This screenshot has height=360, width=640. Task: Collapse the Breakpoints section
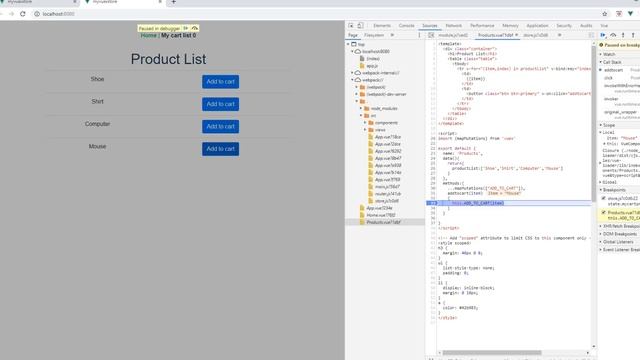click(x=614, y=190)
